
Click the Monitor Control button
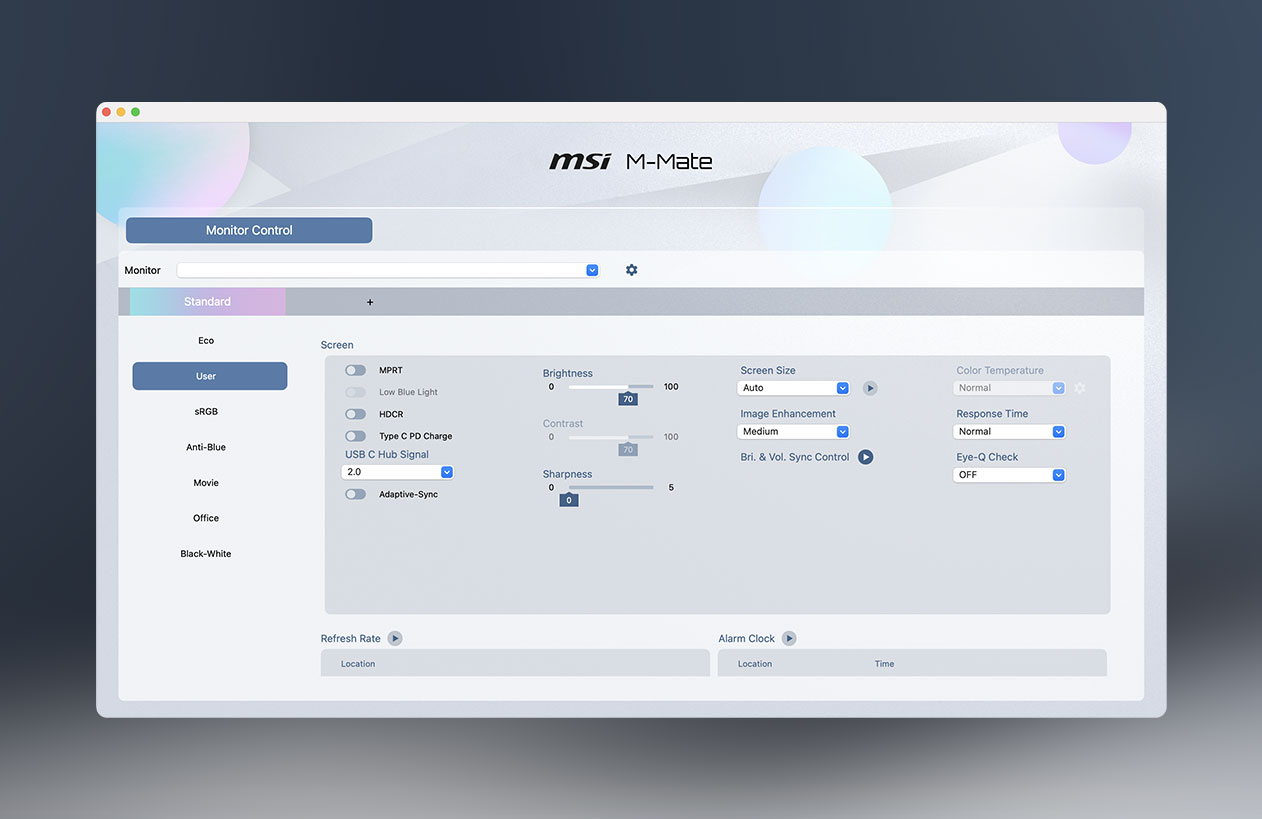248,230
